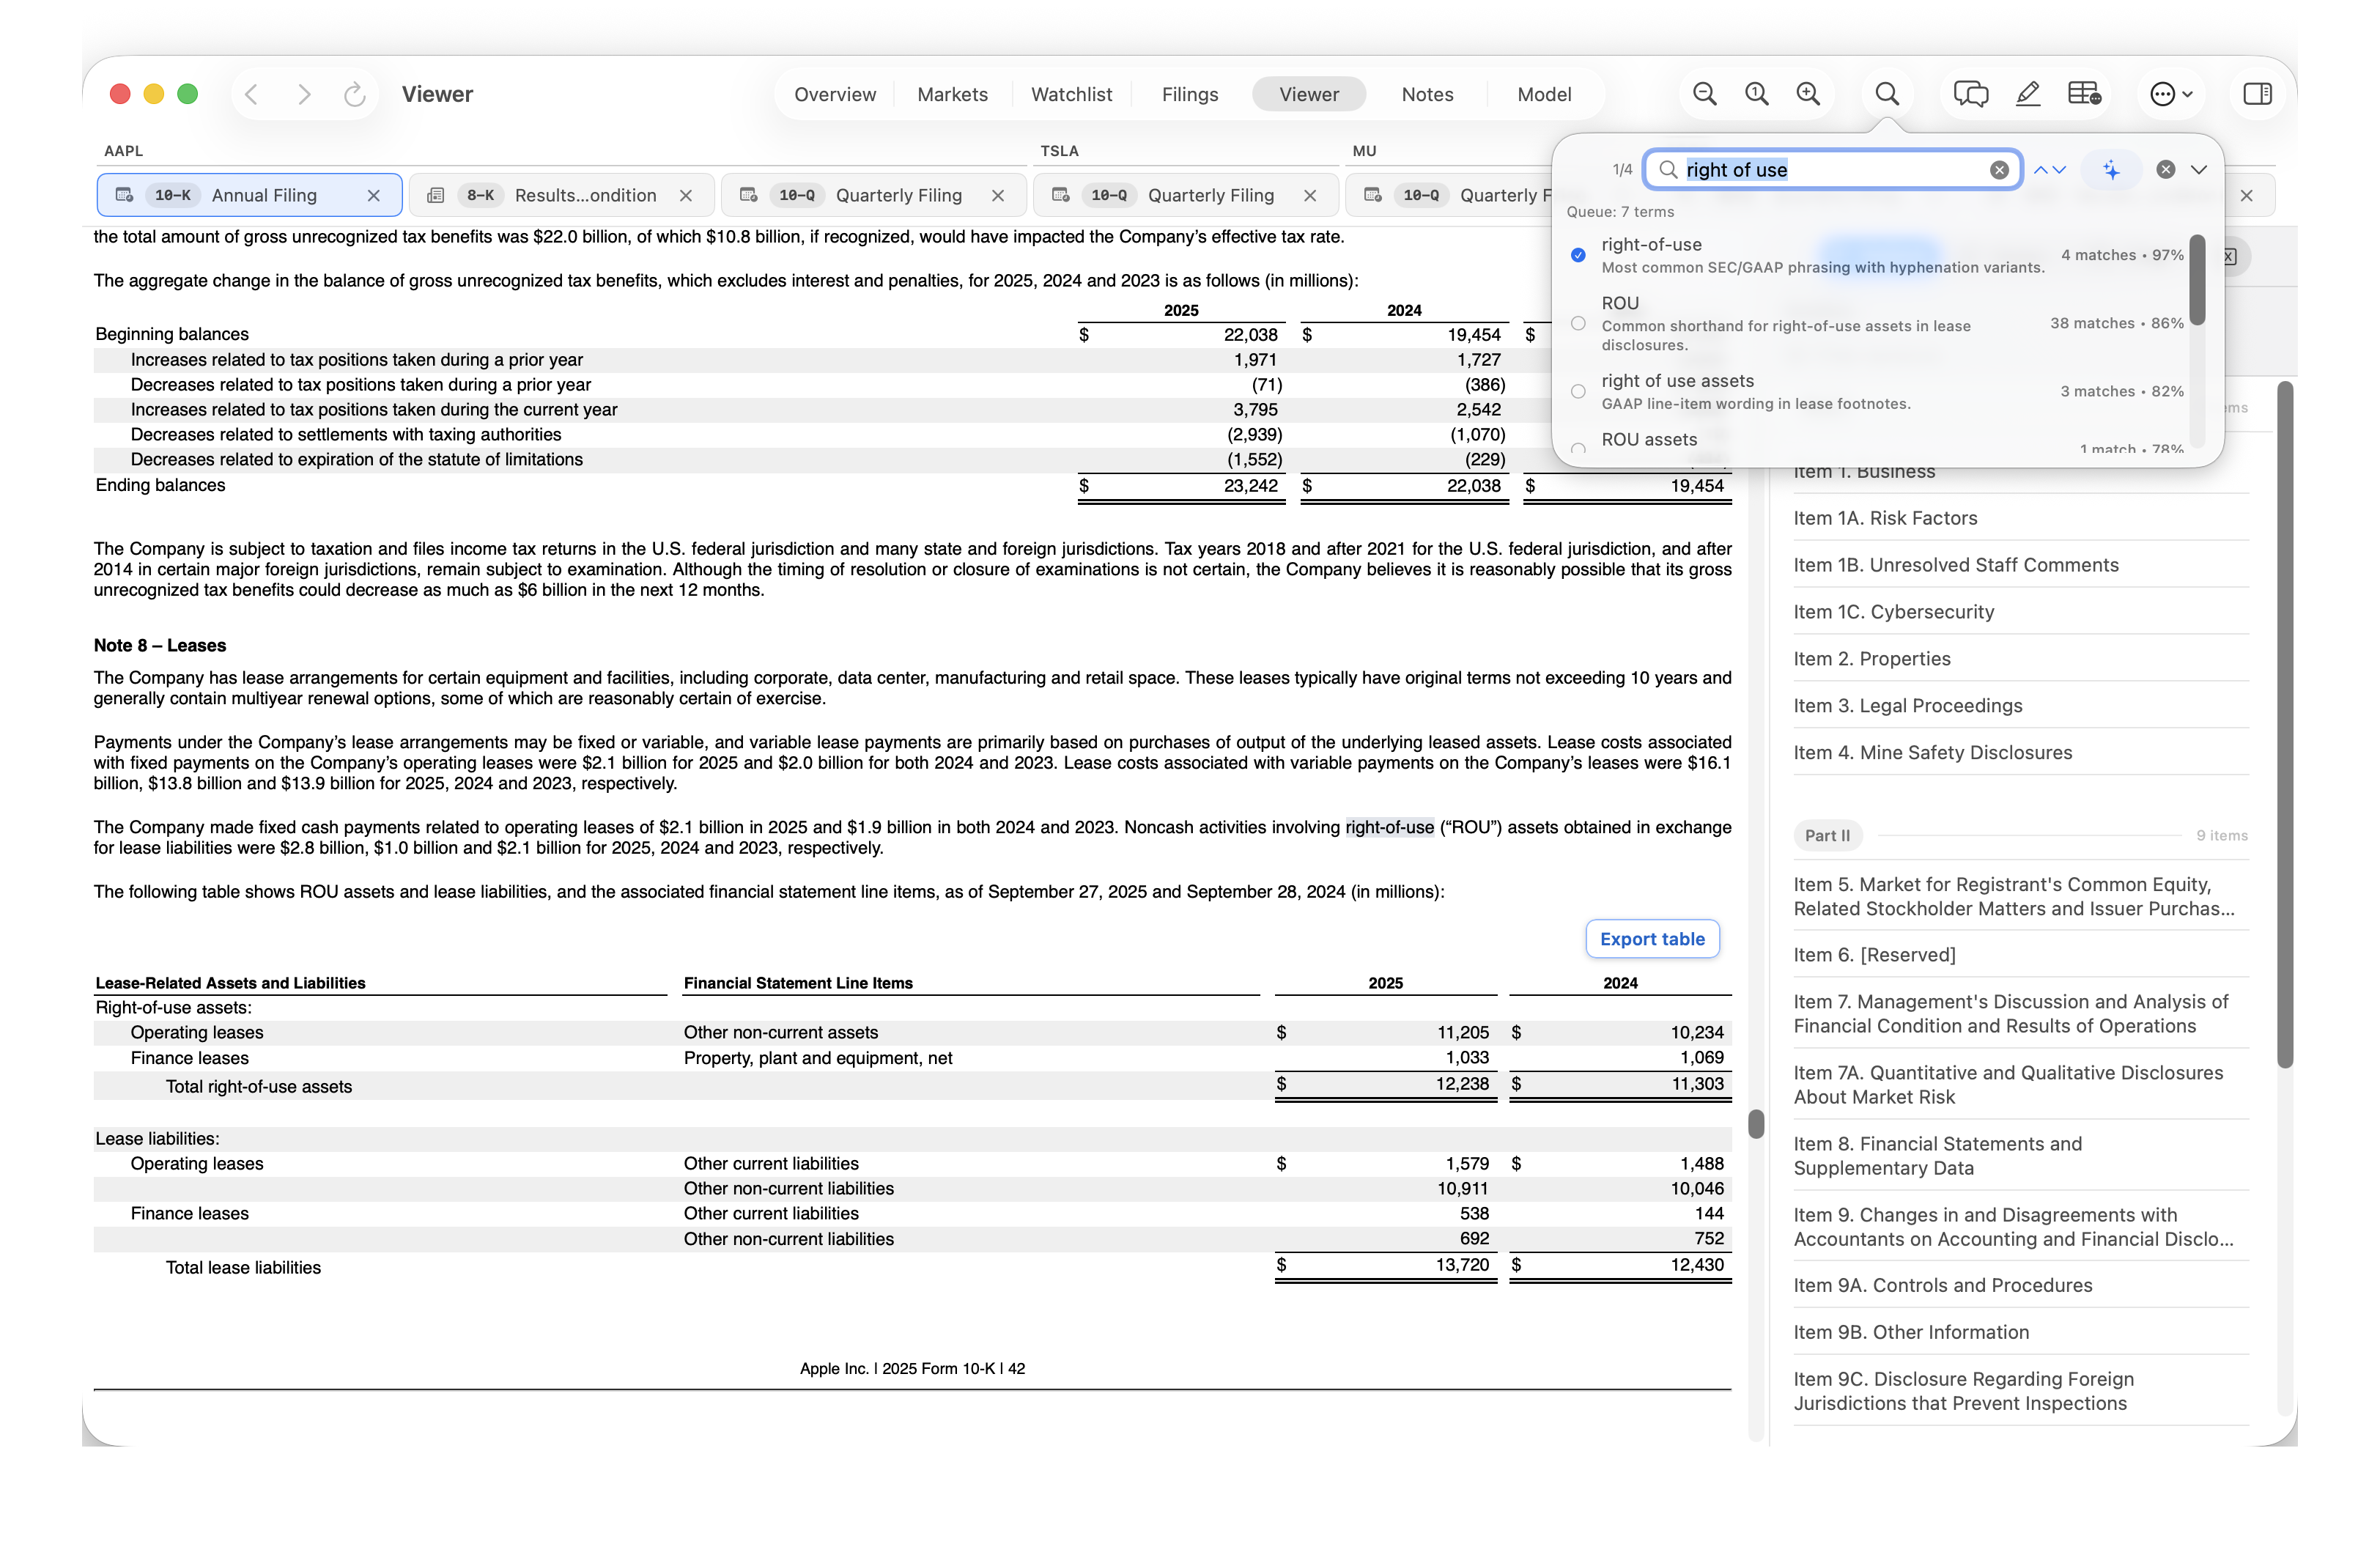The image size is (2380, 1555).
Task: Click the AI sparkle suggestions button
Action: (2111, 170)
